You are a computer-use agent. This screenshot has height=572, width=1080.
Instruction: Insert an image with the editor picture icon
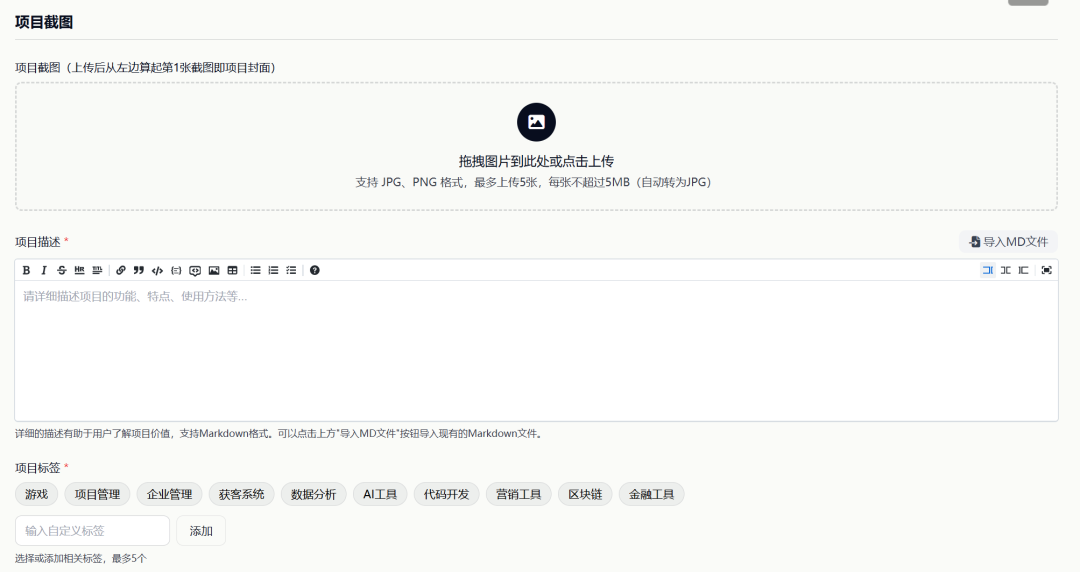click(214, 270)
